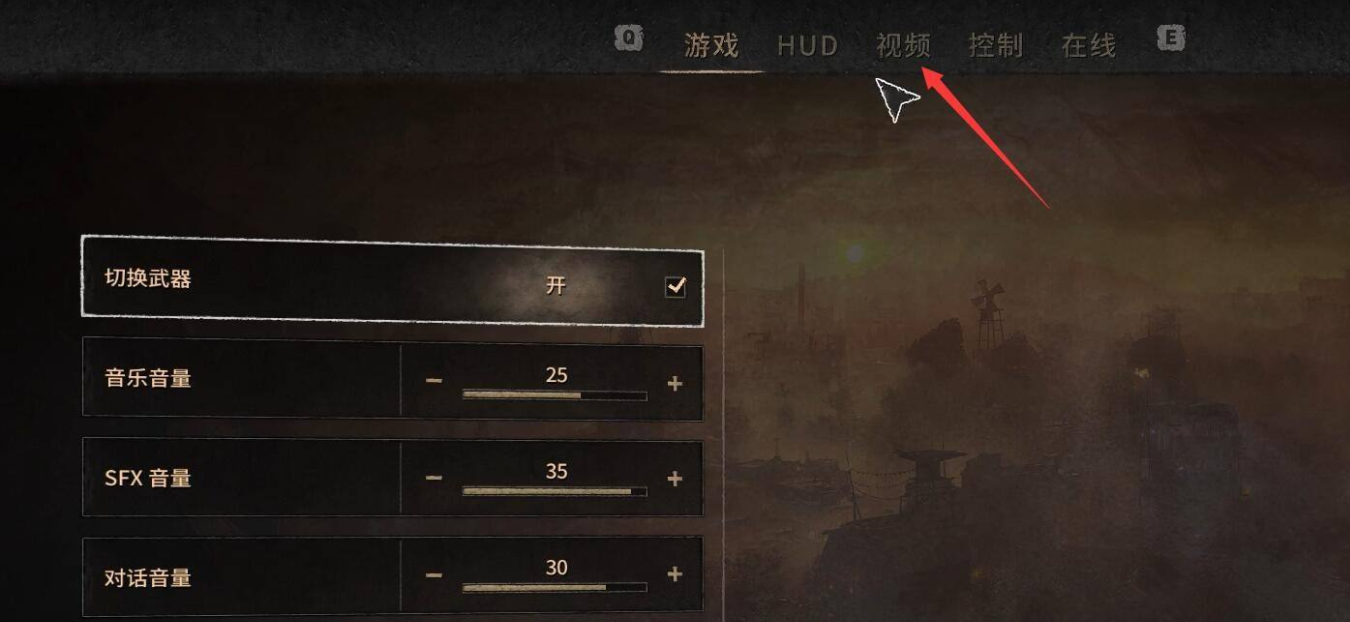Increase 音乐音量 with the plus icon
The height and width of the screenshot is (622, 1350).
[x=675, y=383]
